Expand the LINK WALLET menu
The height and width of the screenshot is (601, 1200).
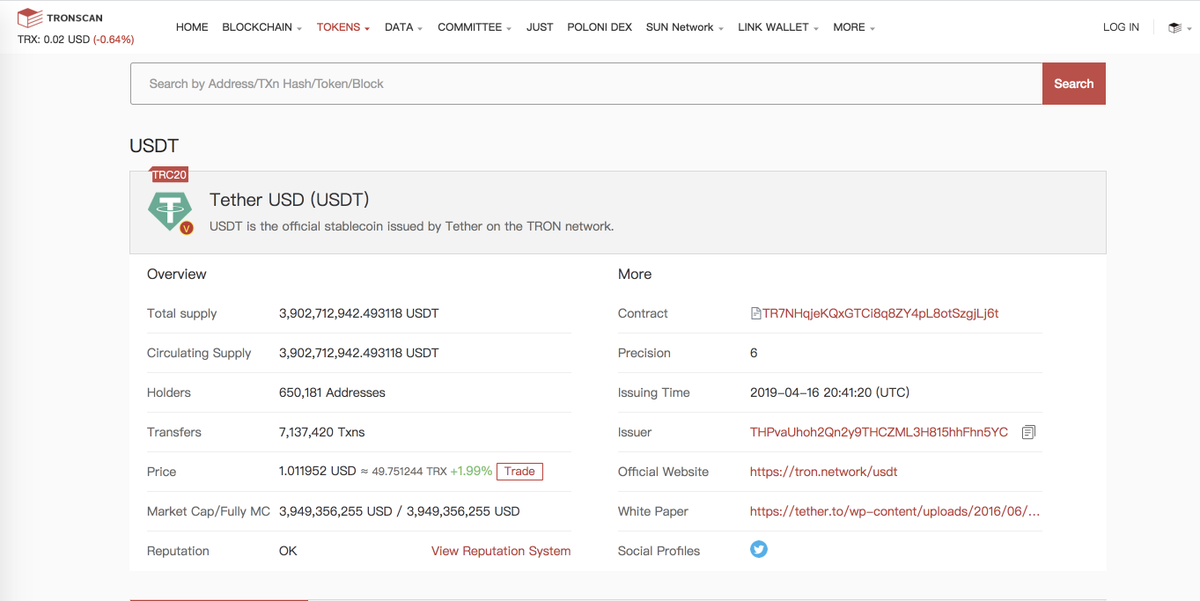click(x=778, y=27)
